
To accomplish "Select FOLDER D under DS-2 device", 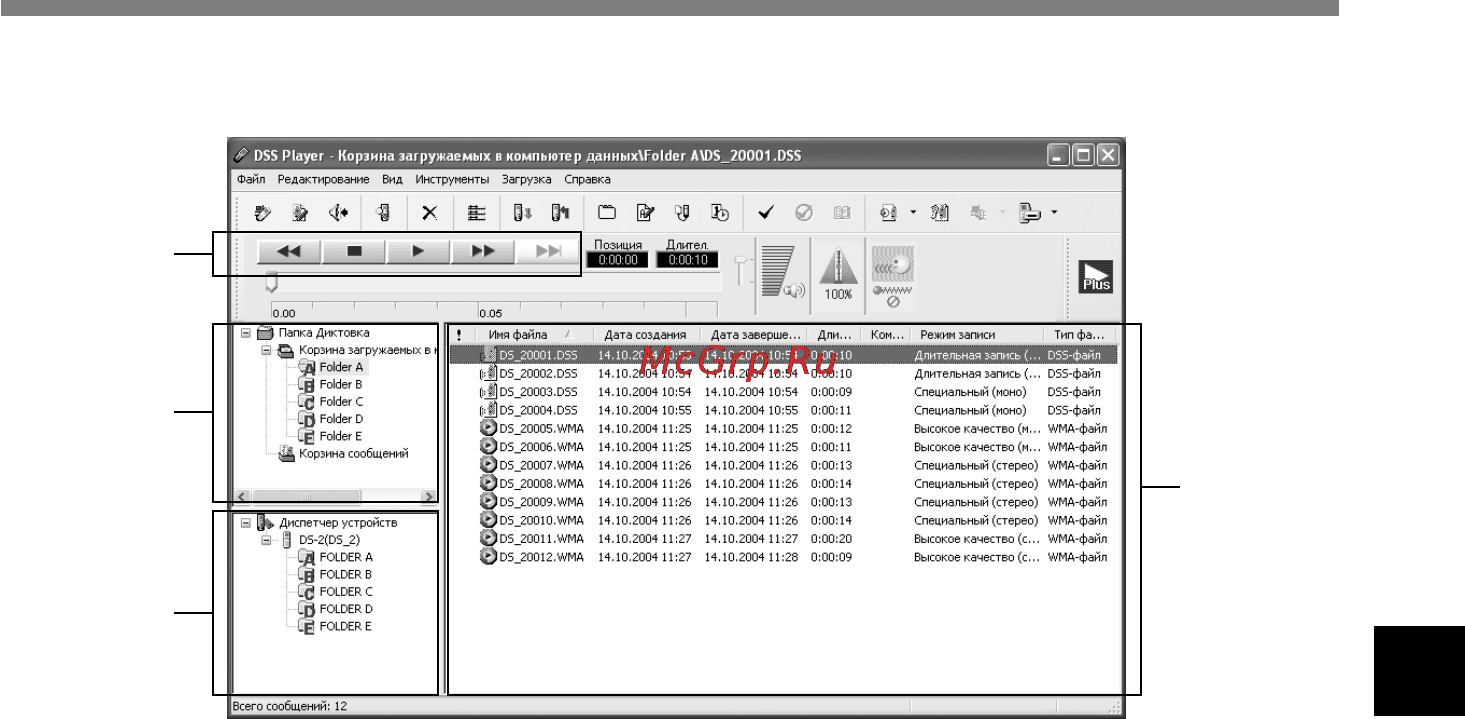I will pyautogui.click(x=346, y=608).
